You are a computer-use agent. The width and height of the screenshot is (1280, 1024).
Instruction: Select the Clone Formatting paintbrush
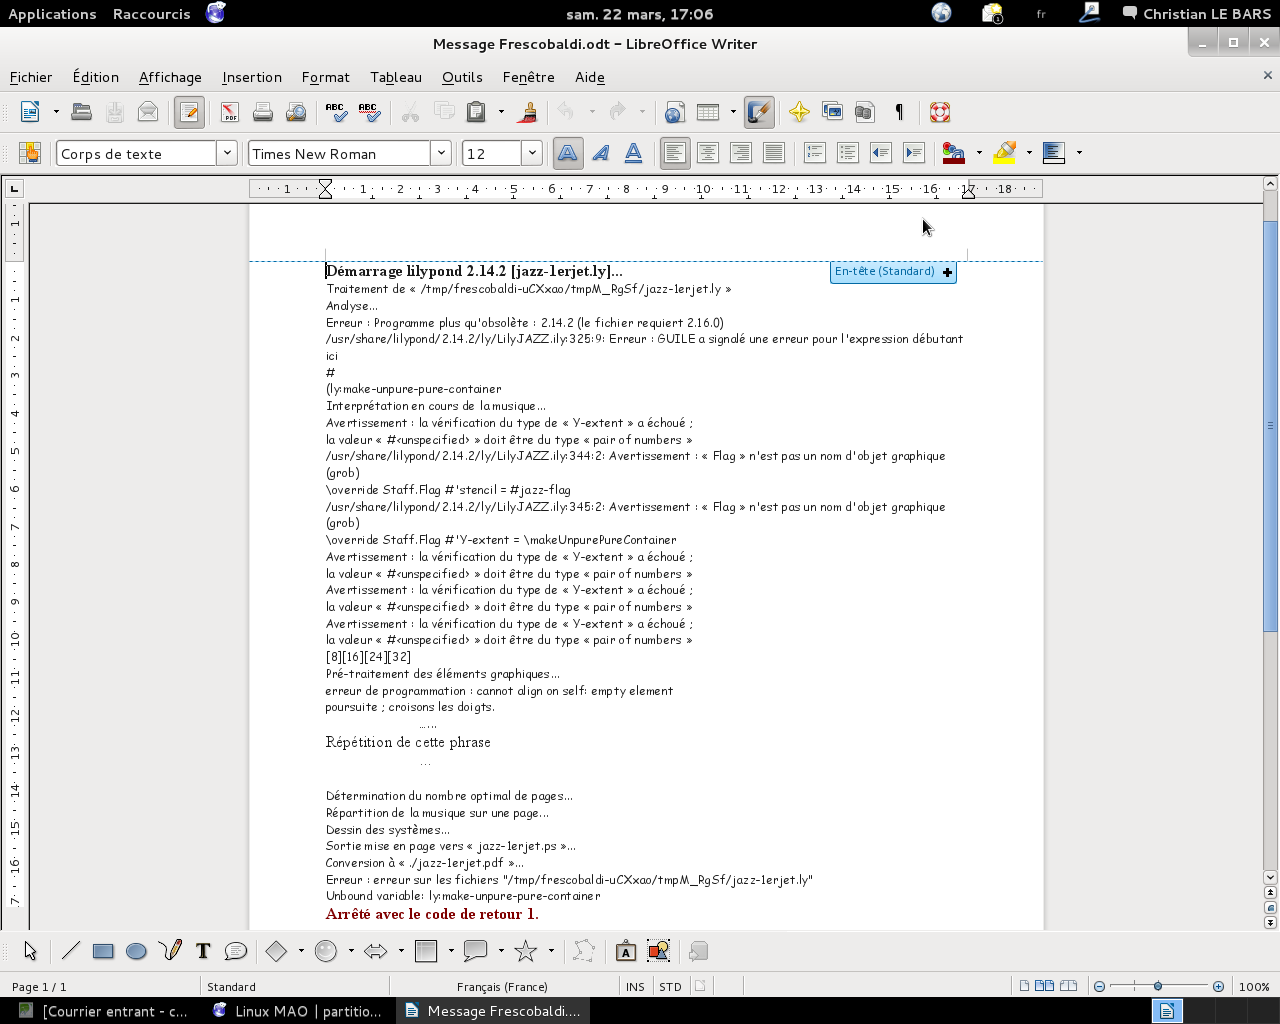tap(527, 112)
